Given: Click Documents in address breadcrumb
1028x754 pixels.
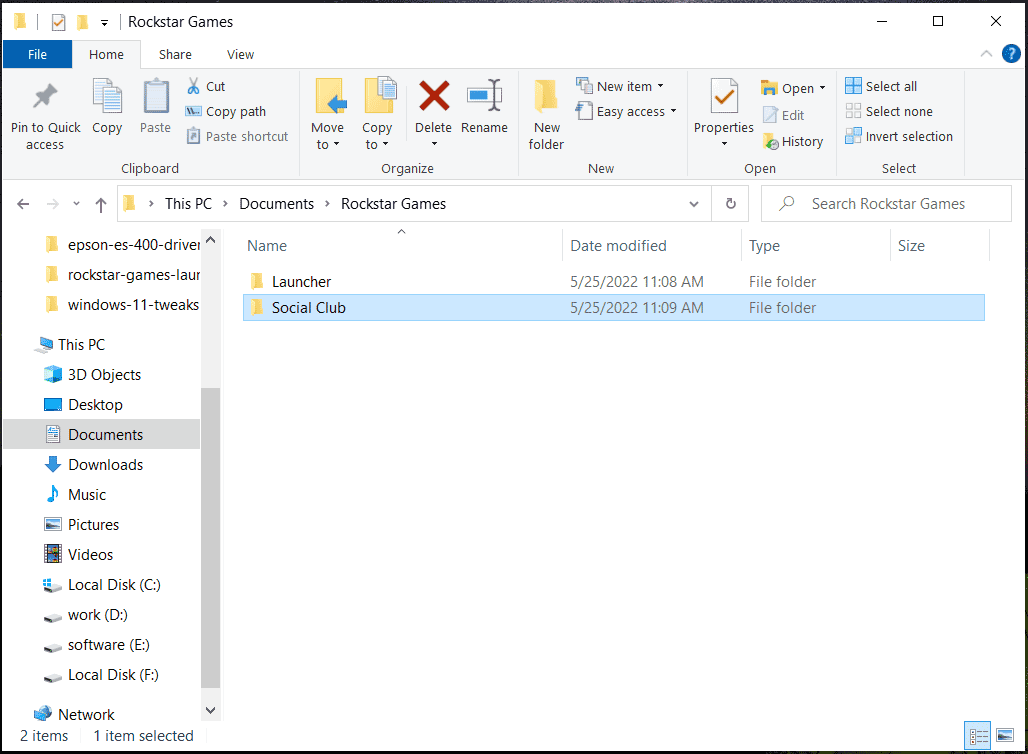Looking at the screenshot, I should pos(276,204).
